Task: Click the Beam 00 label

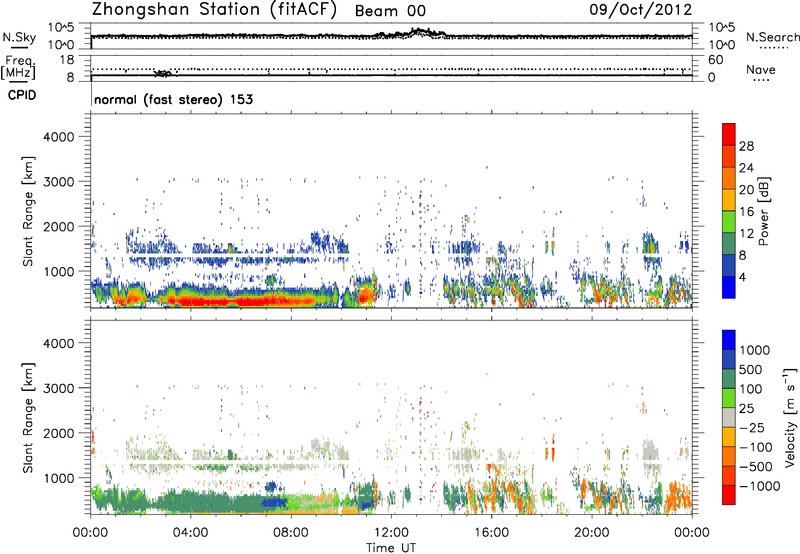Action: pos(390,11)
